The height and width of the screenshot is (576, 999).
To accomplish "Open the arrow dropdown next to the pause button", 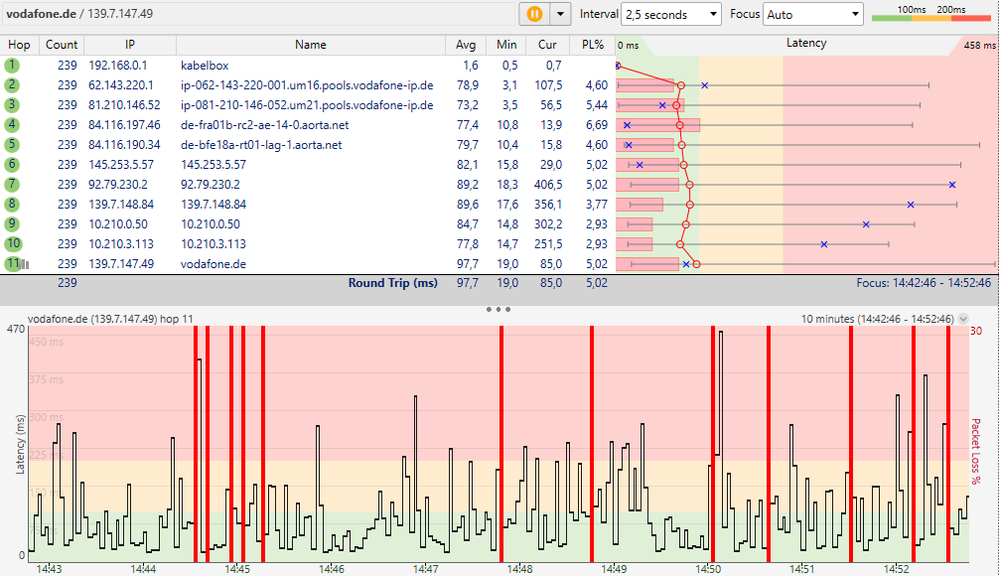I will pyautogui.click(x=561, y=14).
